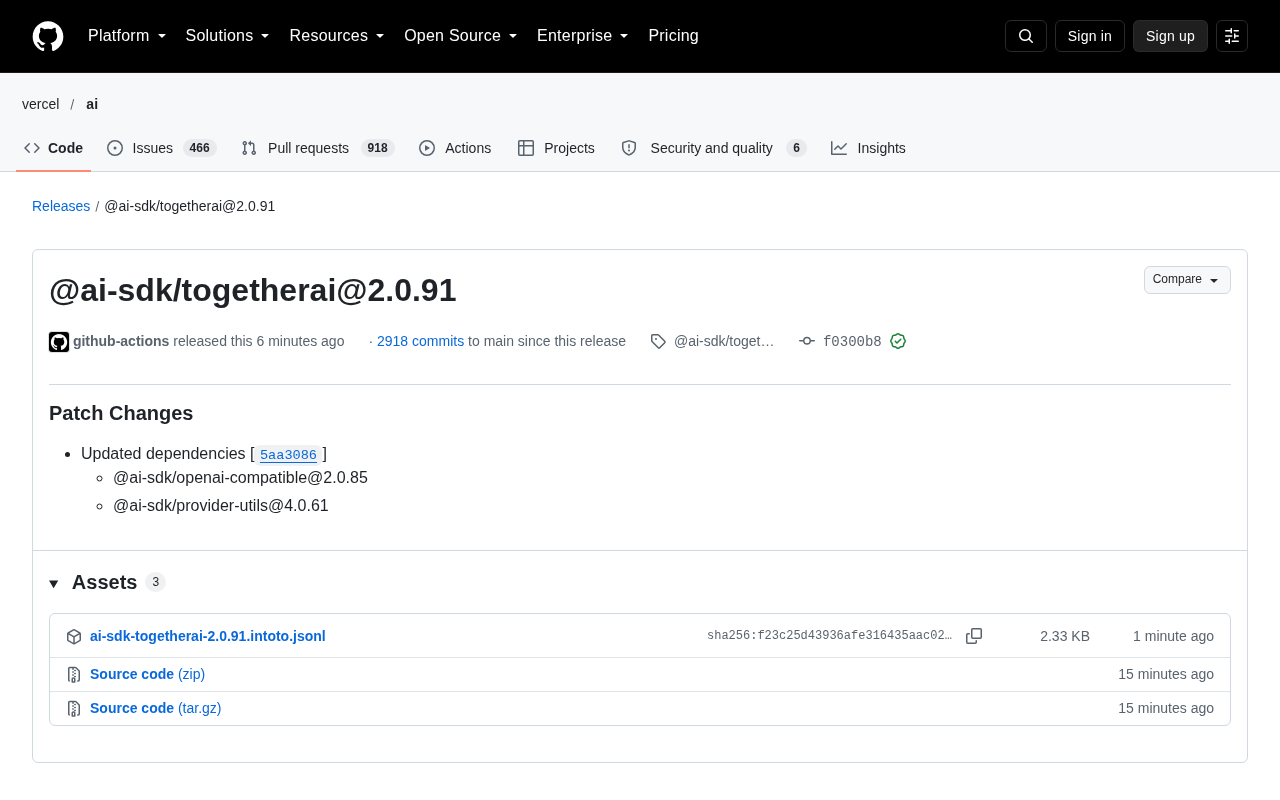1280x800 pixels.
Task: Open the Resources dropdown
Action: 337,36
